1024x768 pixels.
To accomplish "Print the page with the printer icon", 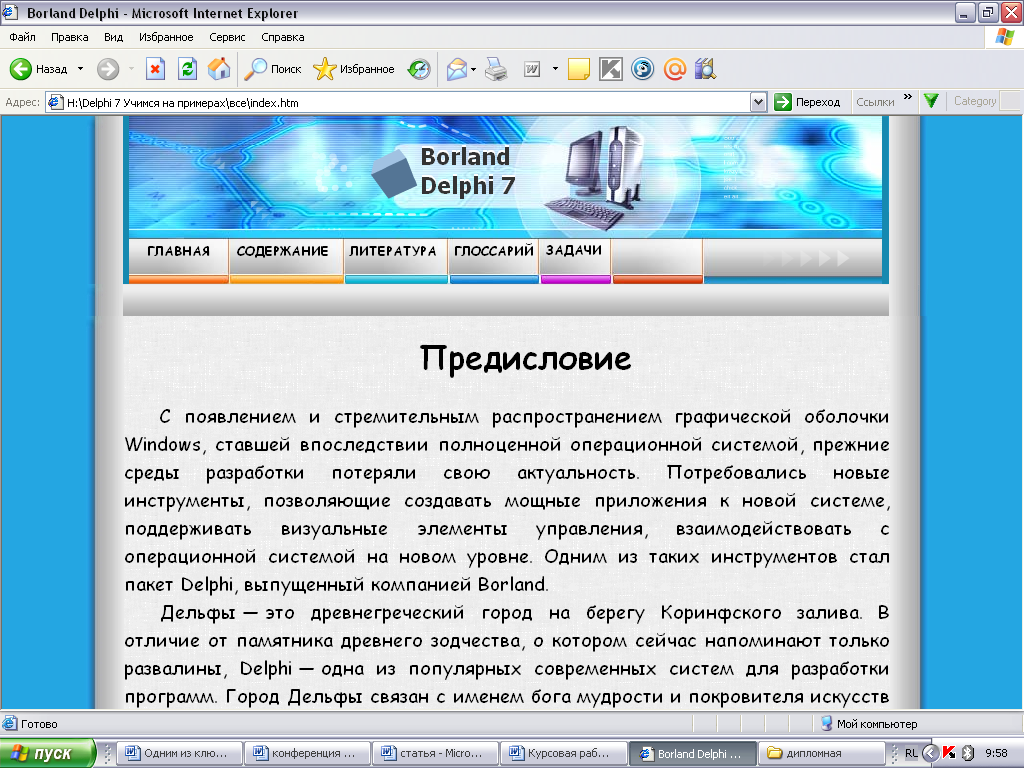I will 496,69.
